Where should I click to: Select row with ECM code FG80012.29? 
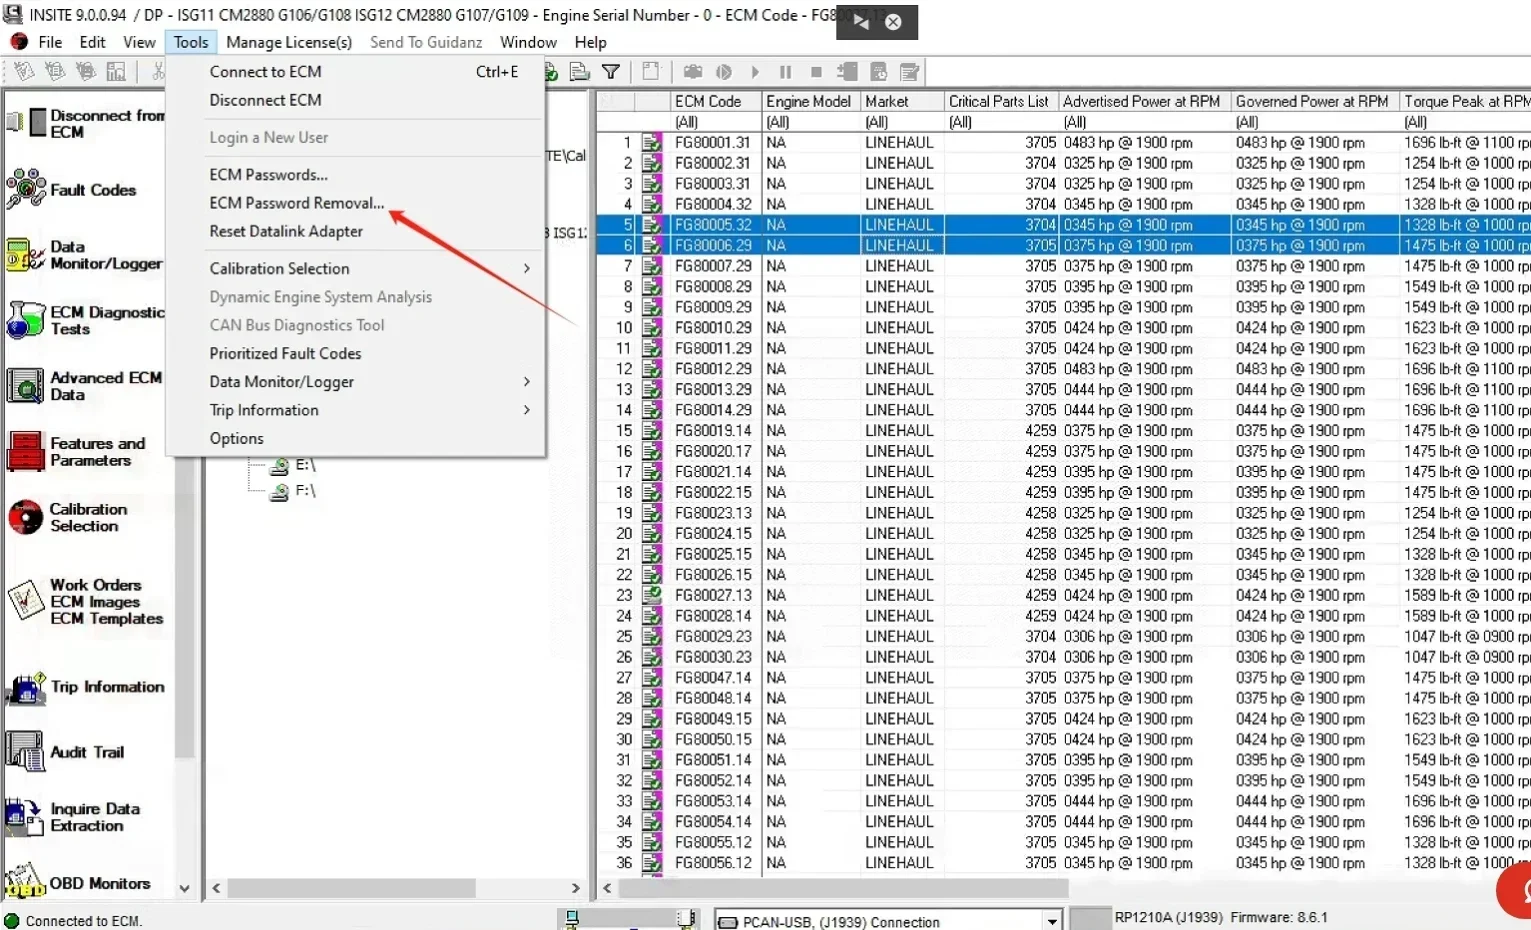pos(712,369)
